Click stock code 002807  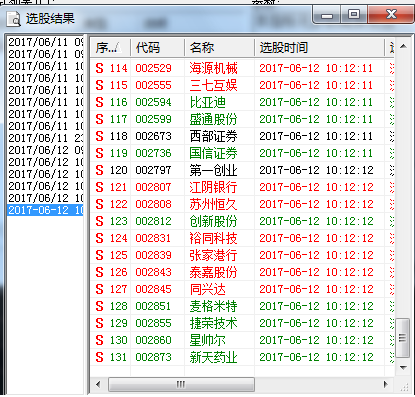click(x=153, y=187)
